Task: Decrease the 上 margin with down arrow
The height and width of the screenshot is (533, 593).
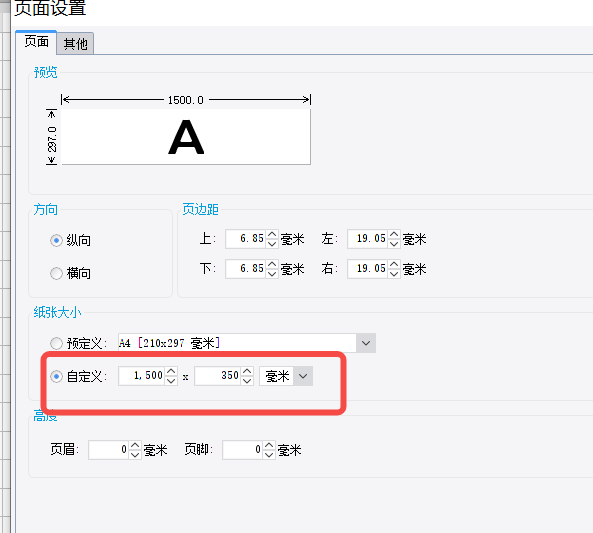Action: coord(272,244)
